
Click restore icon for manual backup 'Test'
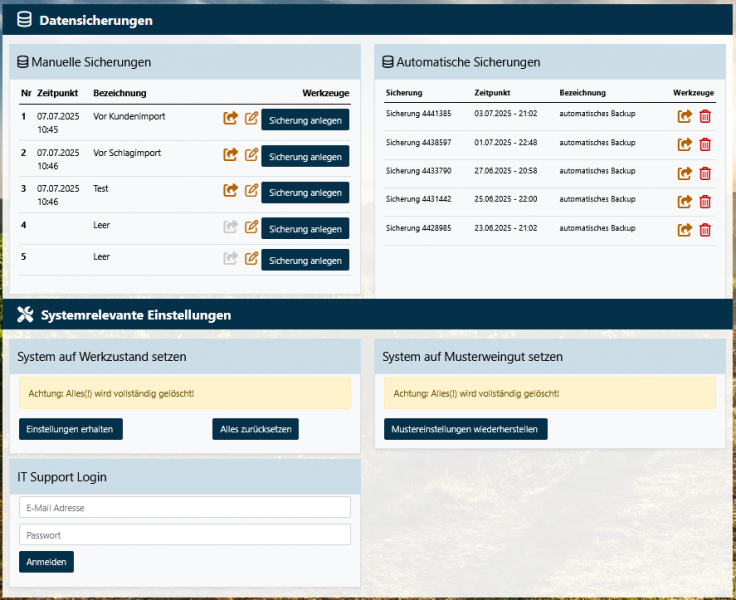click(x=230, y=190)
